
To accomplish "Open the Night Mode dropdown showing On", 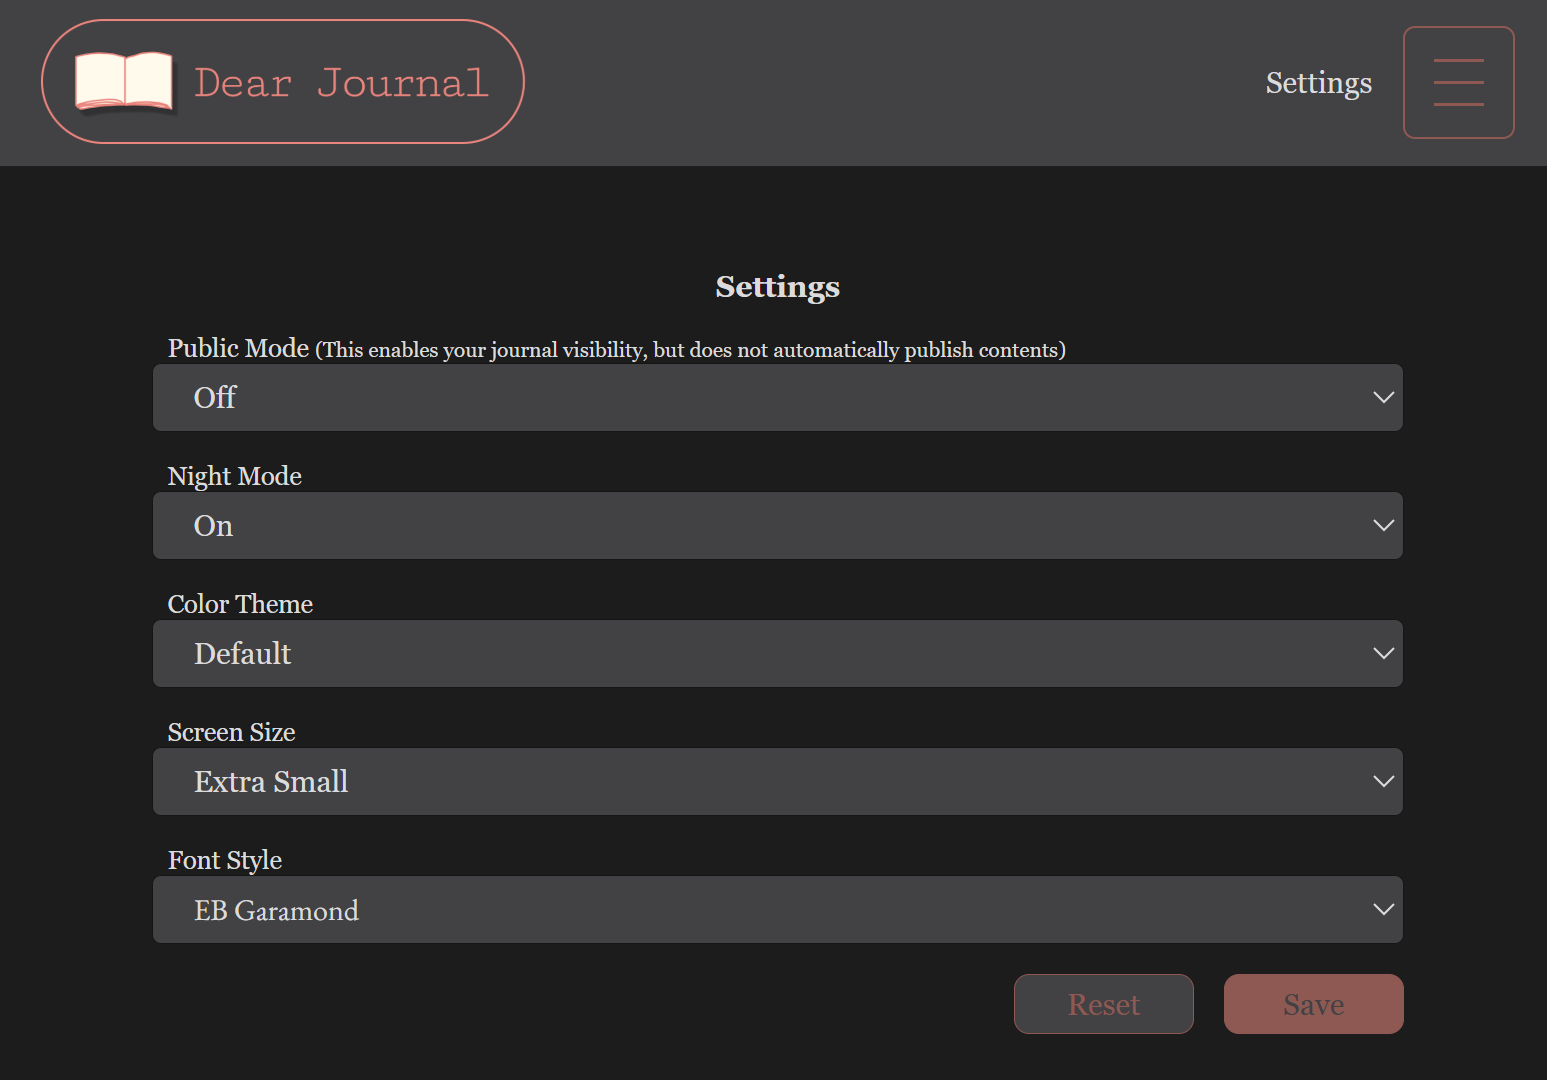I will (x=777, y=525).
